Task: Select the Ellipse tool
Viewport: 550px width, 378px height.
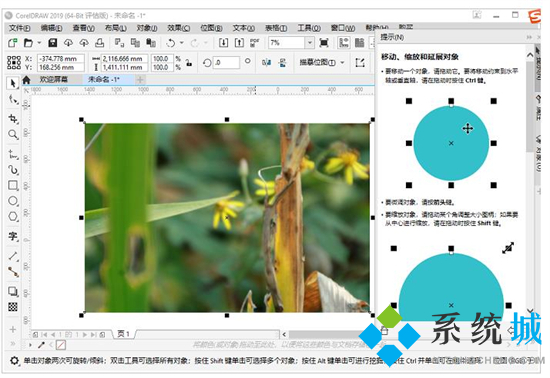Action: pyautogui.click(x=13, y=201)
